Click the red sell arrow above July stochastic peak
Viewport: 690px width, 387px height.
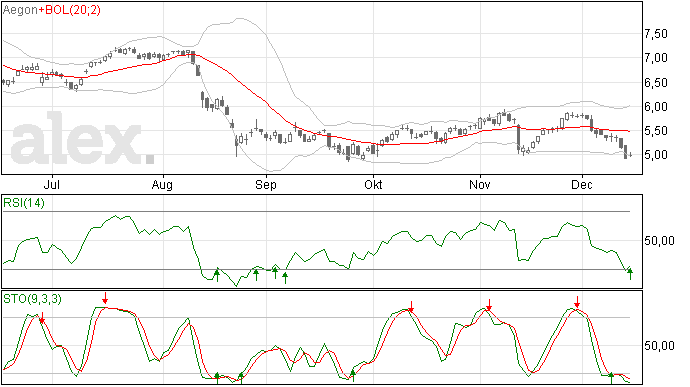(x=105, y=298)
